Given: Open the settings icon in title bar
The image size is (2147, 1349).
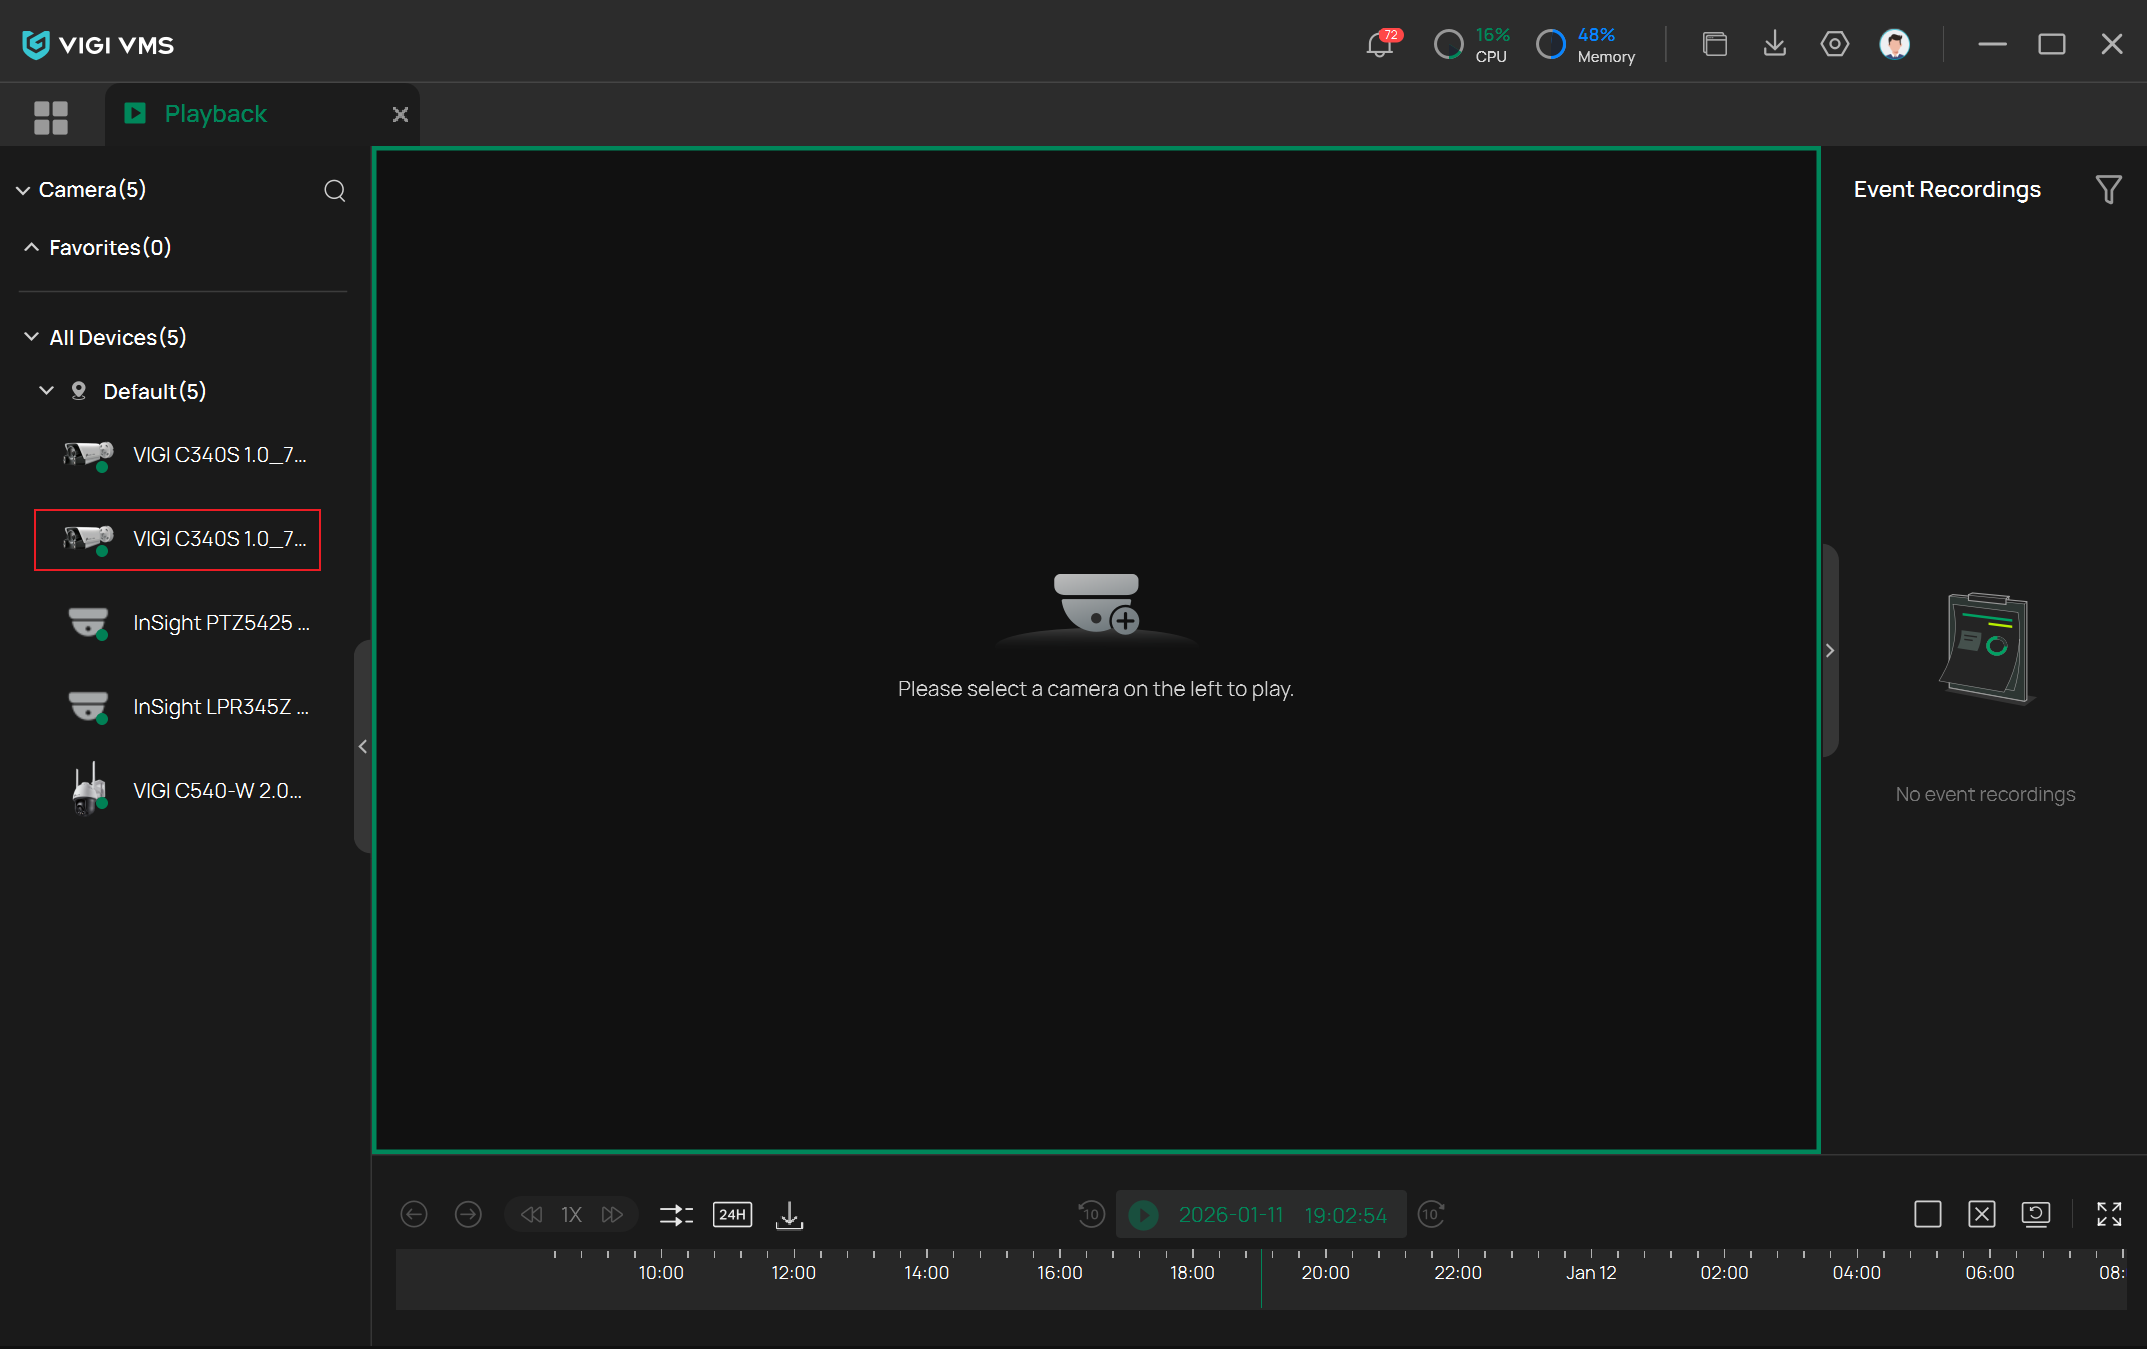Looking at the screenshot, I should [1834, 44].
